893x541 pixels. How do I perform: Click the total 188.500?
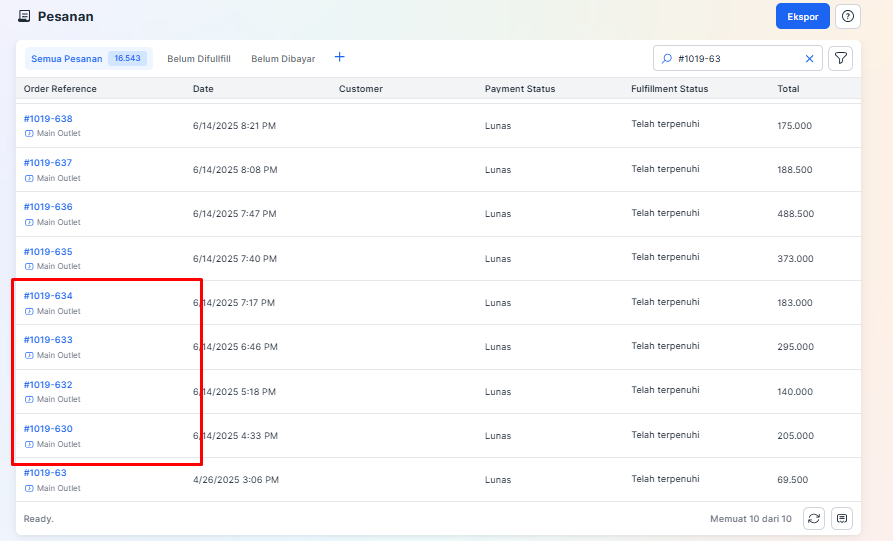pyautogui.click(x=794, y=170)
